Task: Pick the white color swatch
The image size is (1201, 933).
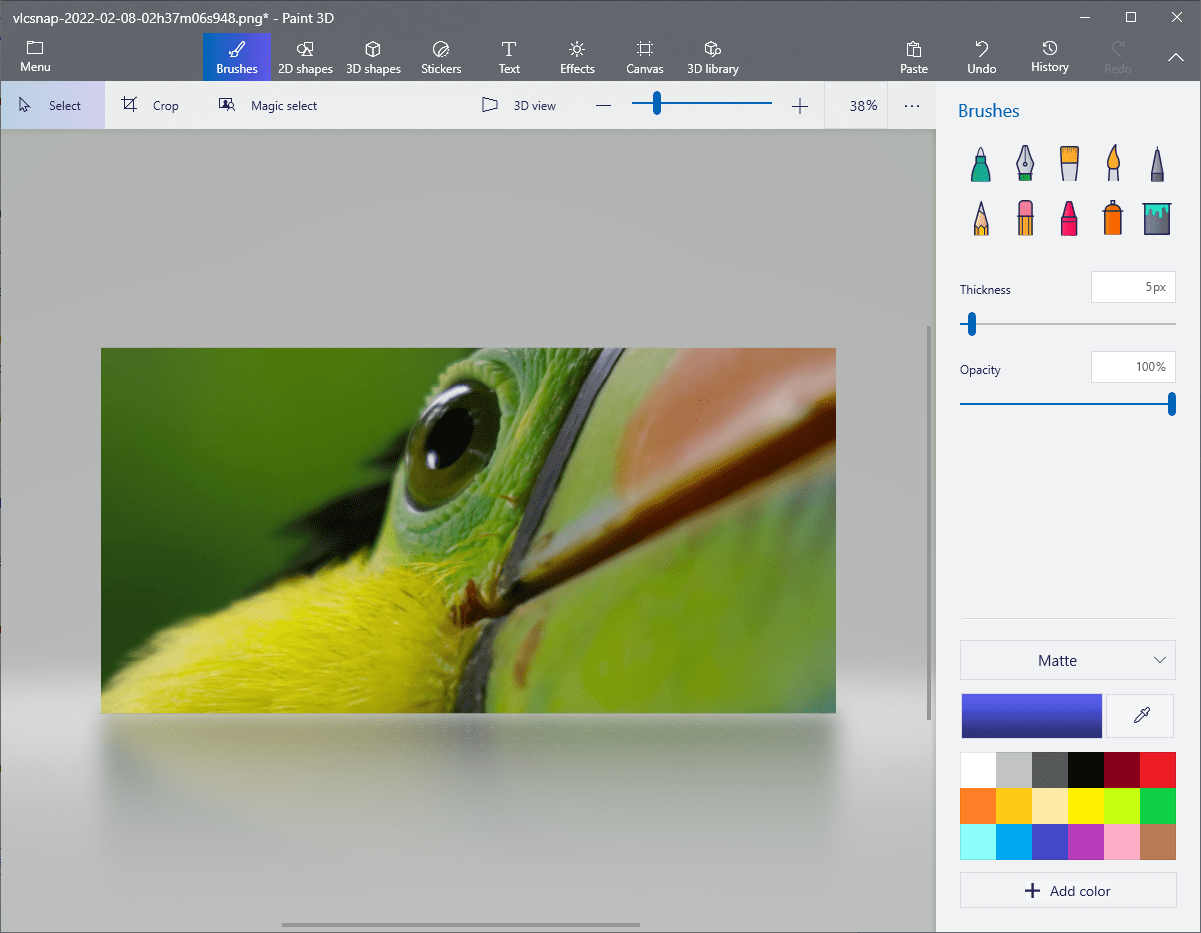Action: [978, 770]
